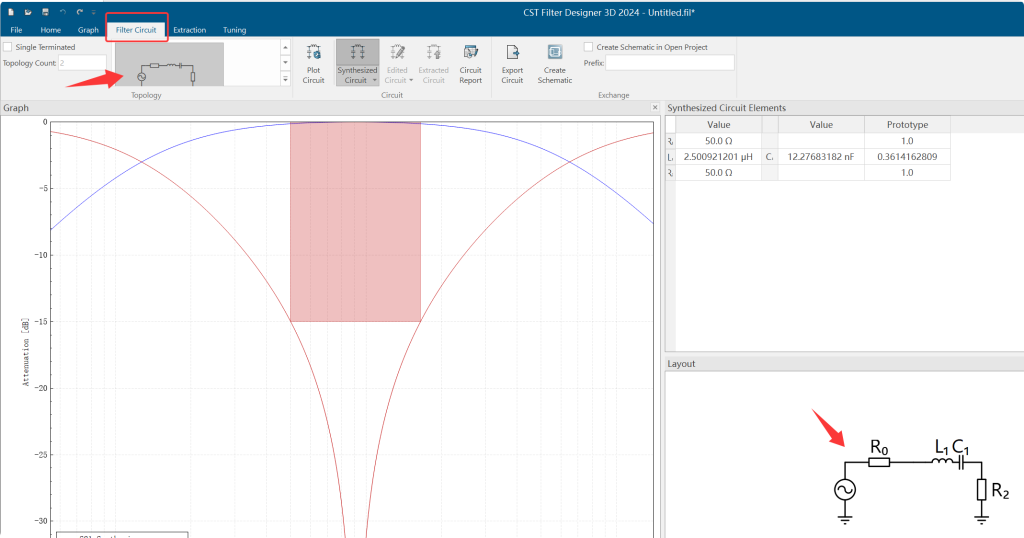Click resistor R0 in the layout schematic
The height and width of the screenshot is (538, 1024).
(879, 462)
